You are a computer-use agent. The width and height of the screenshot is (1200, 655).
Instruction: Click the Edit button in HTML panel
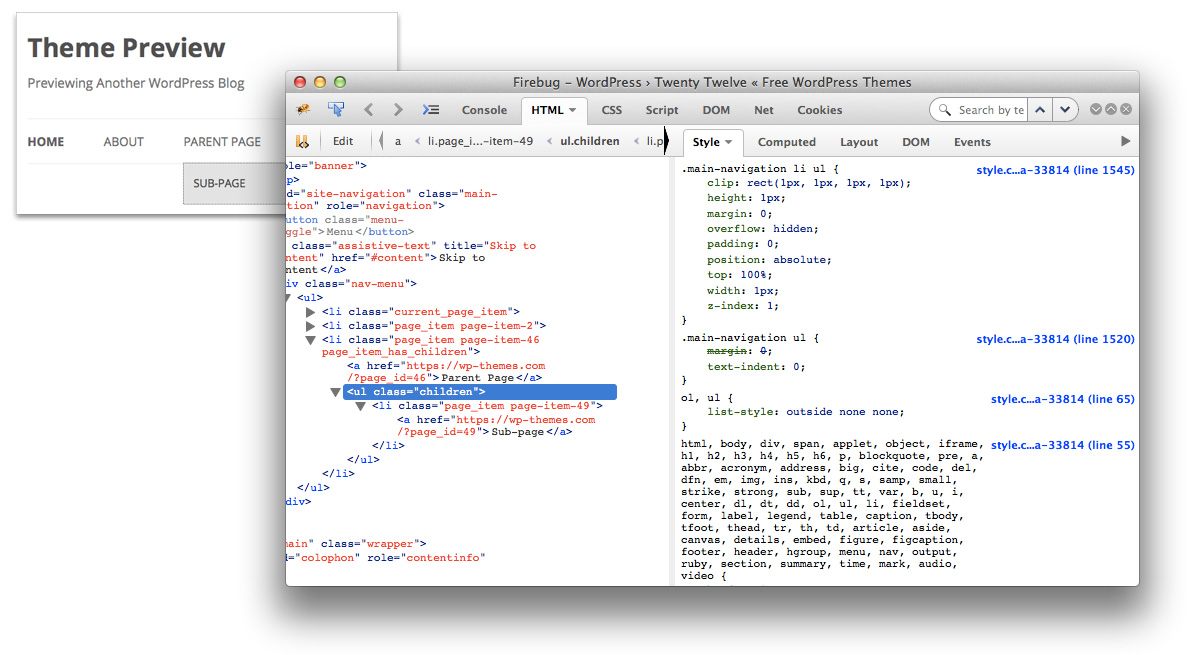pos(343,141)
